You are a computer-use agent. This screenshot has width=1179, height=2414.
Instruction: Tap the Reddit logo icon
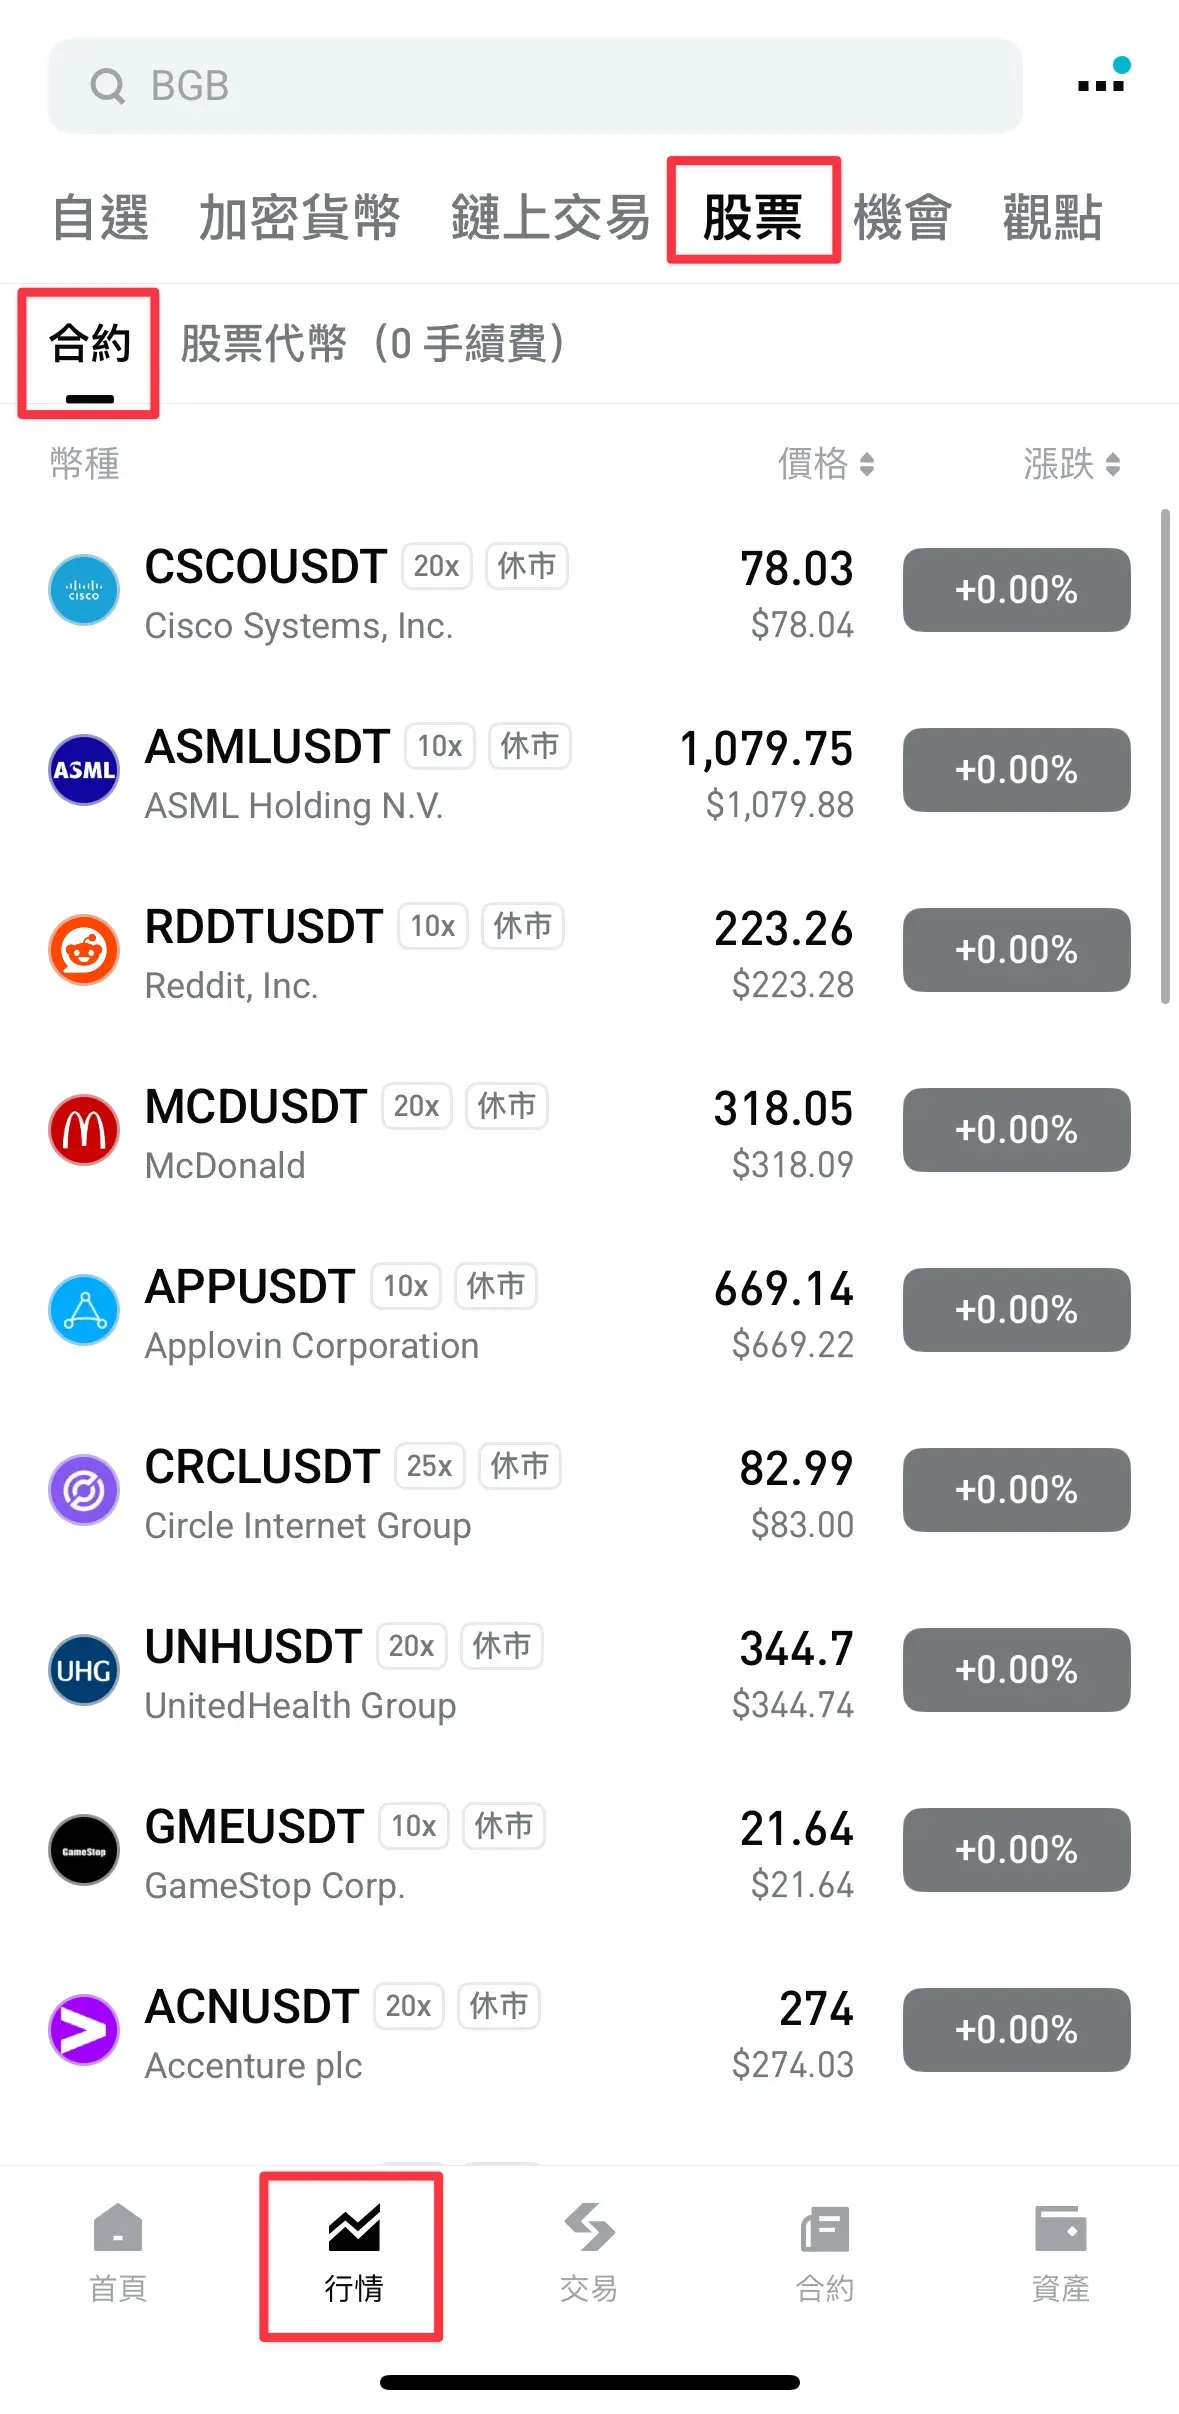(84, 950)
